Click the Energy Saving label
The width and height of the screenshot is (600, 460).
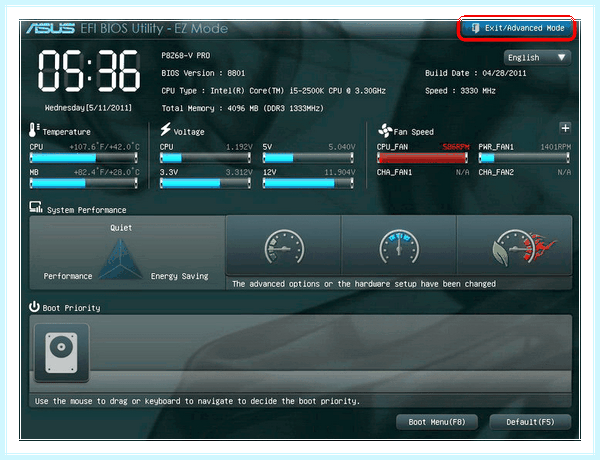coord(179,276)
